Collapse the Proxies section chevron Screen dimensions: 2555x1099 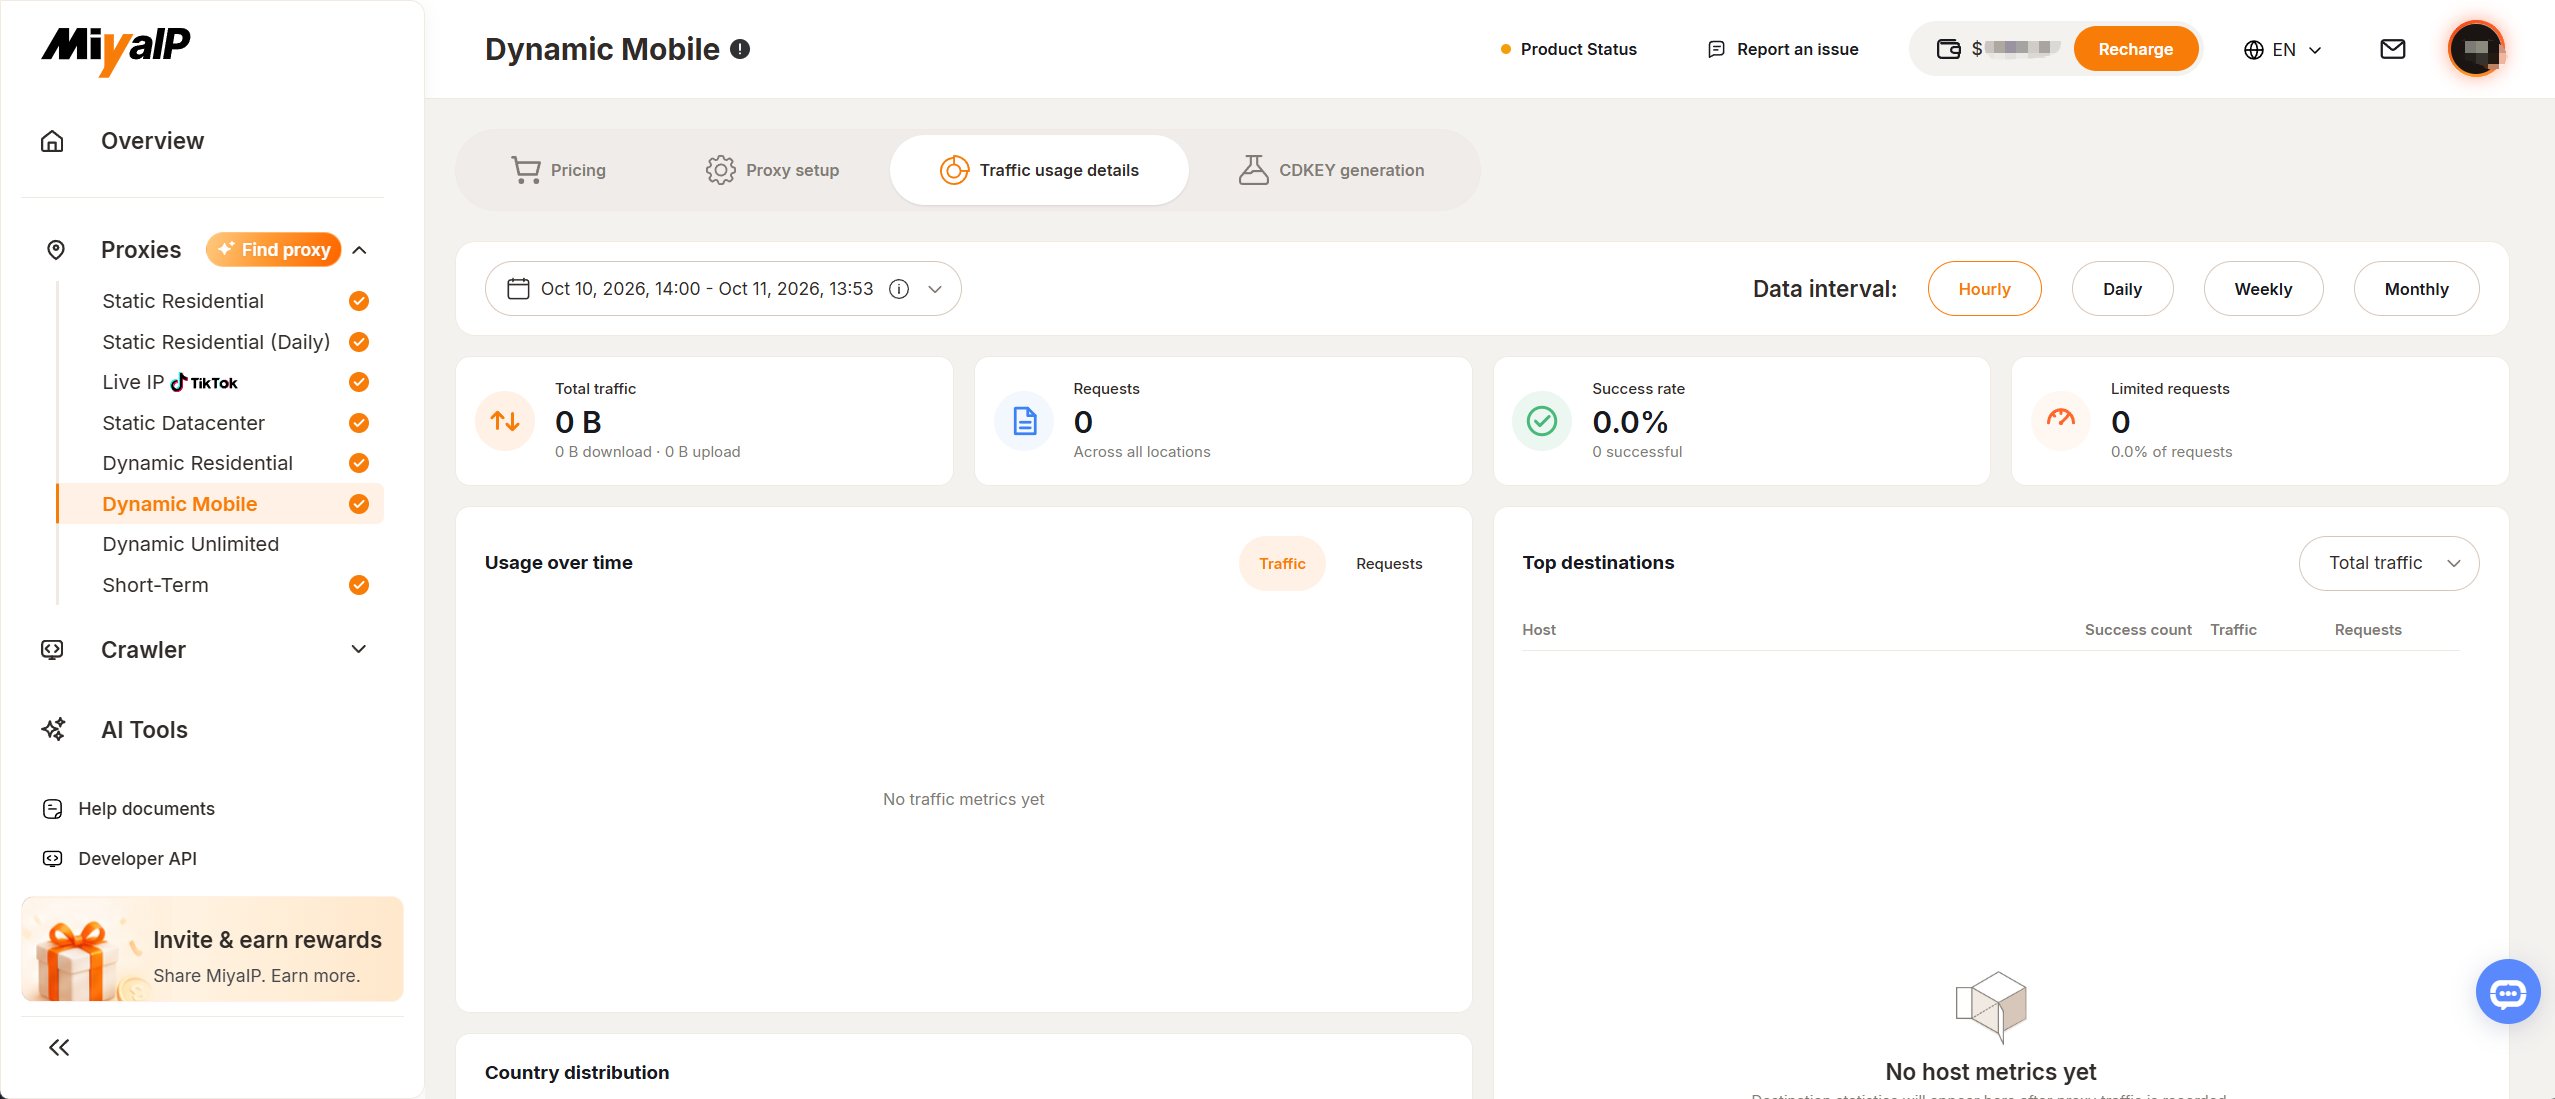click(x=360, y=250)
